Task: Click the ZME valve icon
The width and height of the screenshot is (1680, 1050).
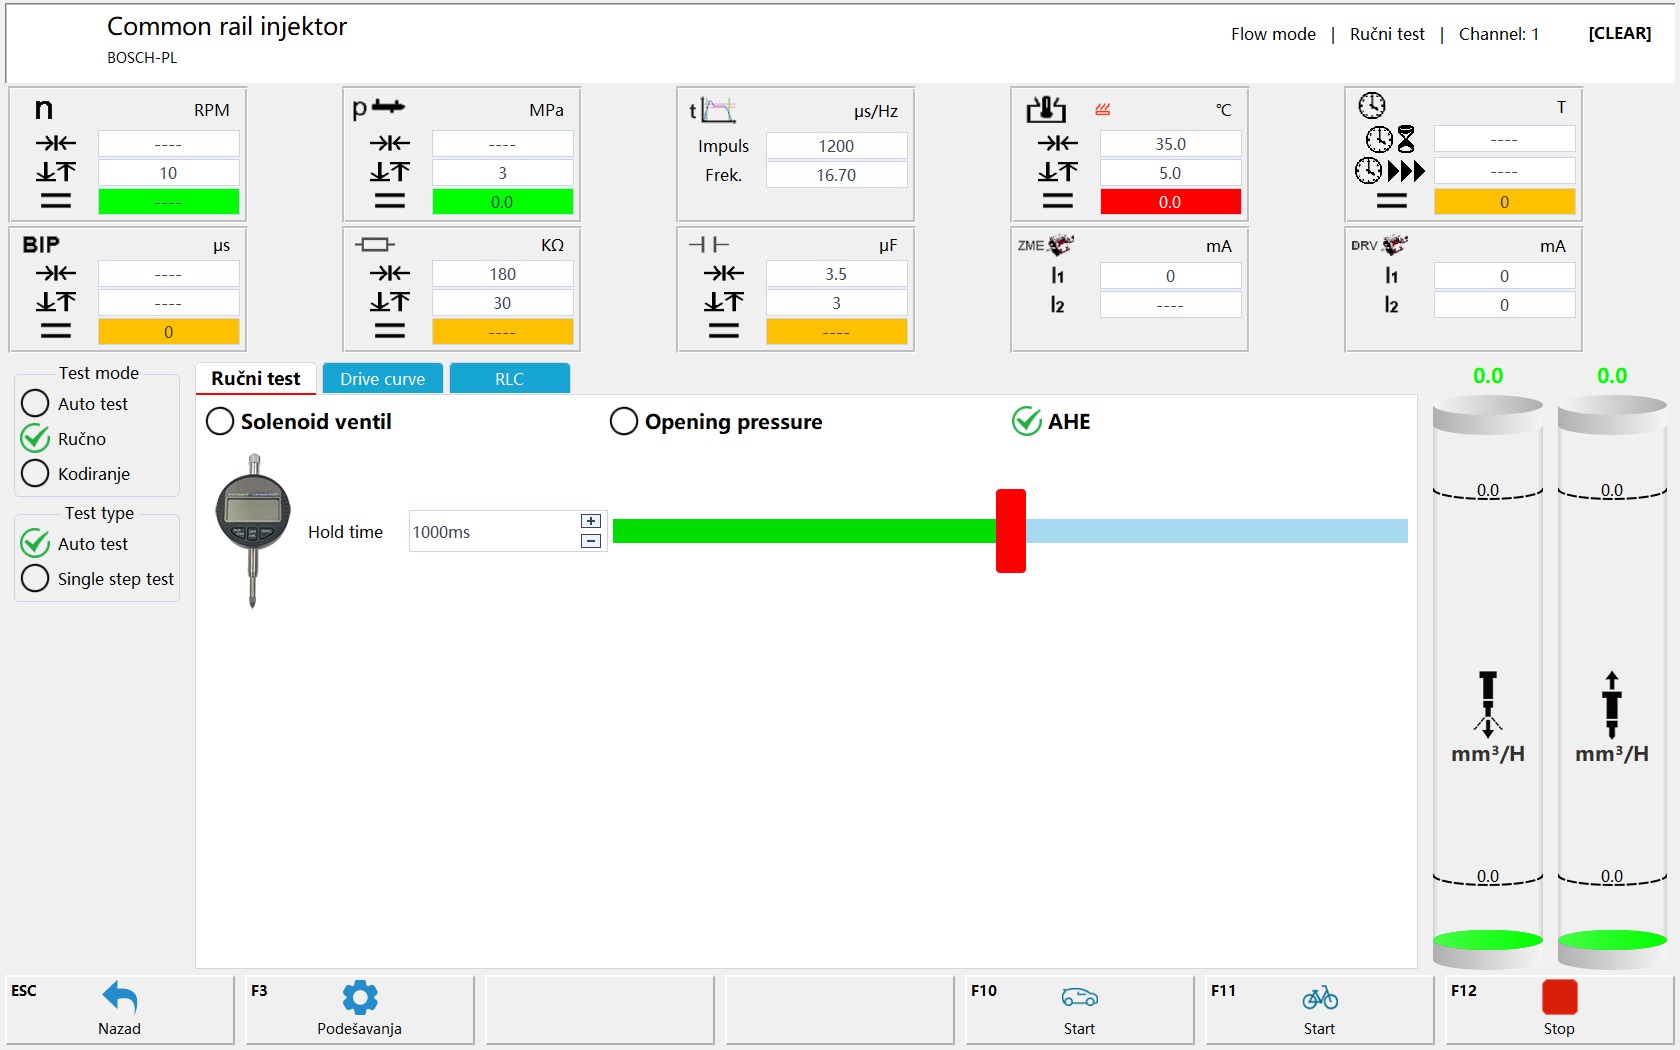Action: [x=1060, y=245]
